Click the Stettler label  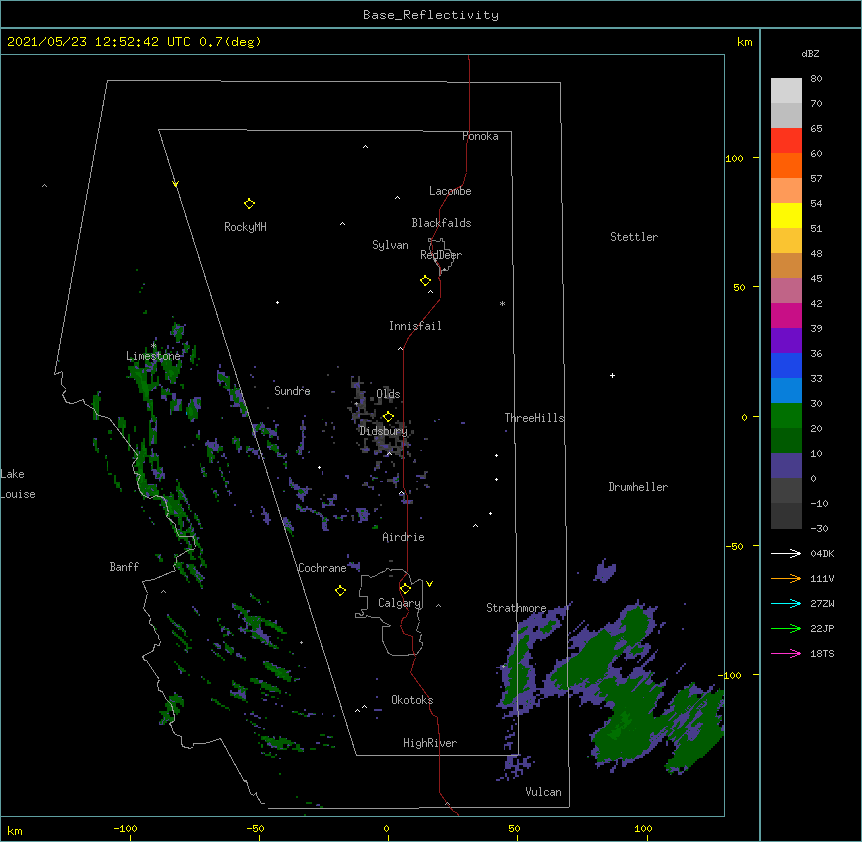click(634, 237)
